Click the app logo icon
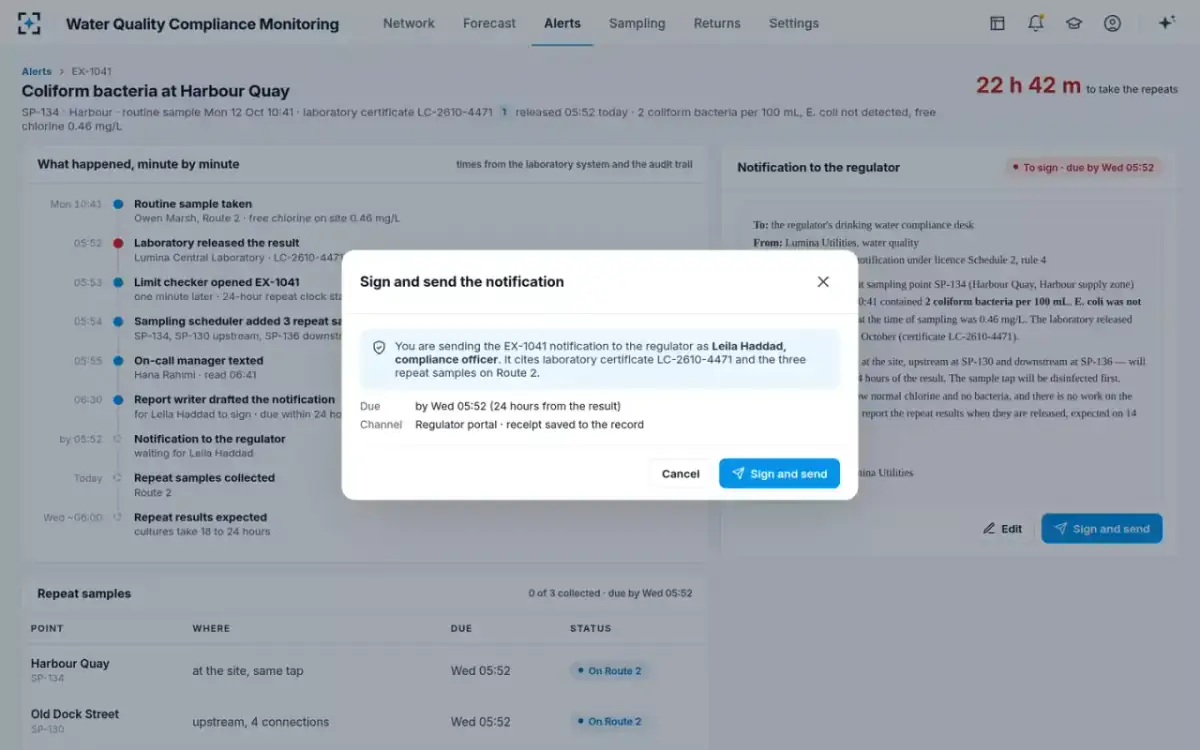 click(30, 23)
